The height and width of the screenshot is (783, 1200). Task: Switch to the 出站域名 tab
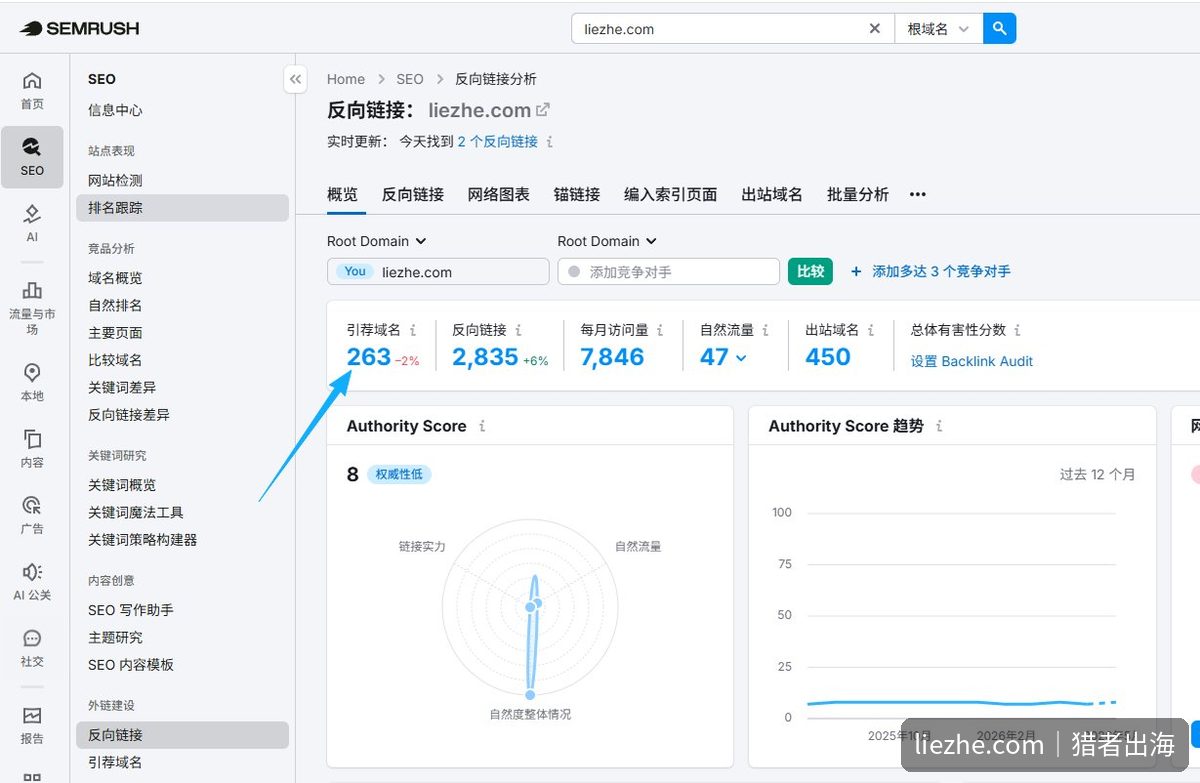tap(772, 195)
